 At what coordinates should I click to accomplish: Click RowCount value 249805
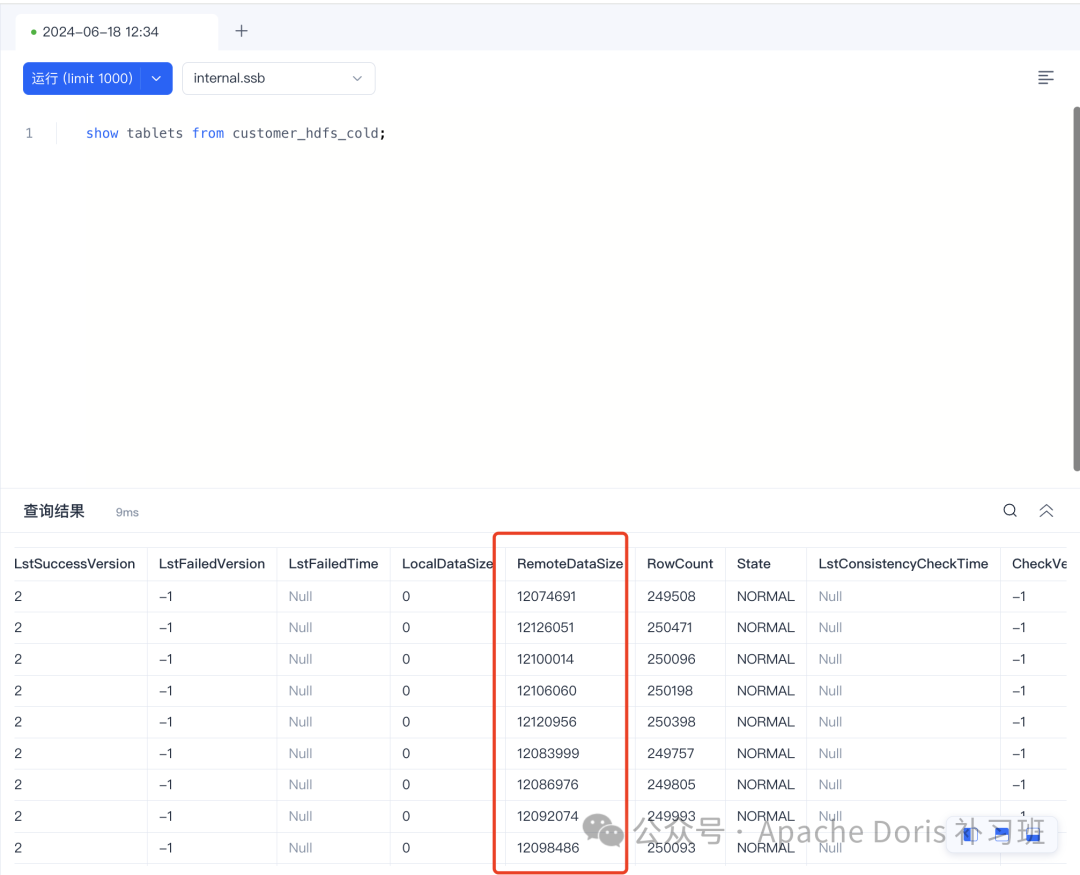[671, 785]
